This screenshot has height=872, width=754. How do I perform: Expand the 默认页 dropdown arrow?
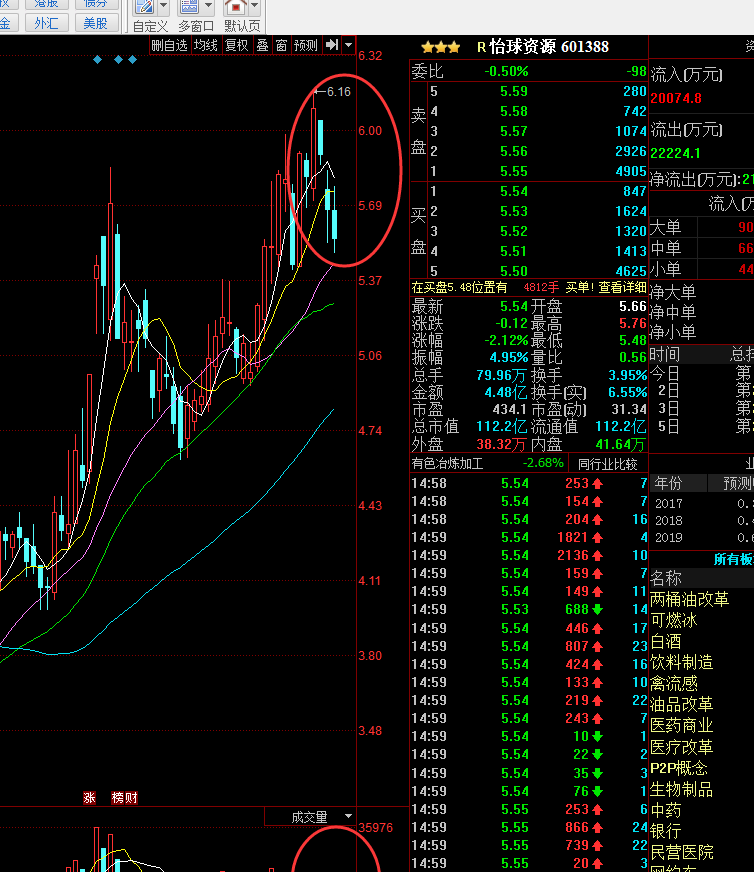255,6
